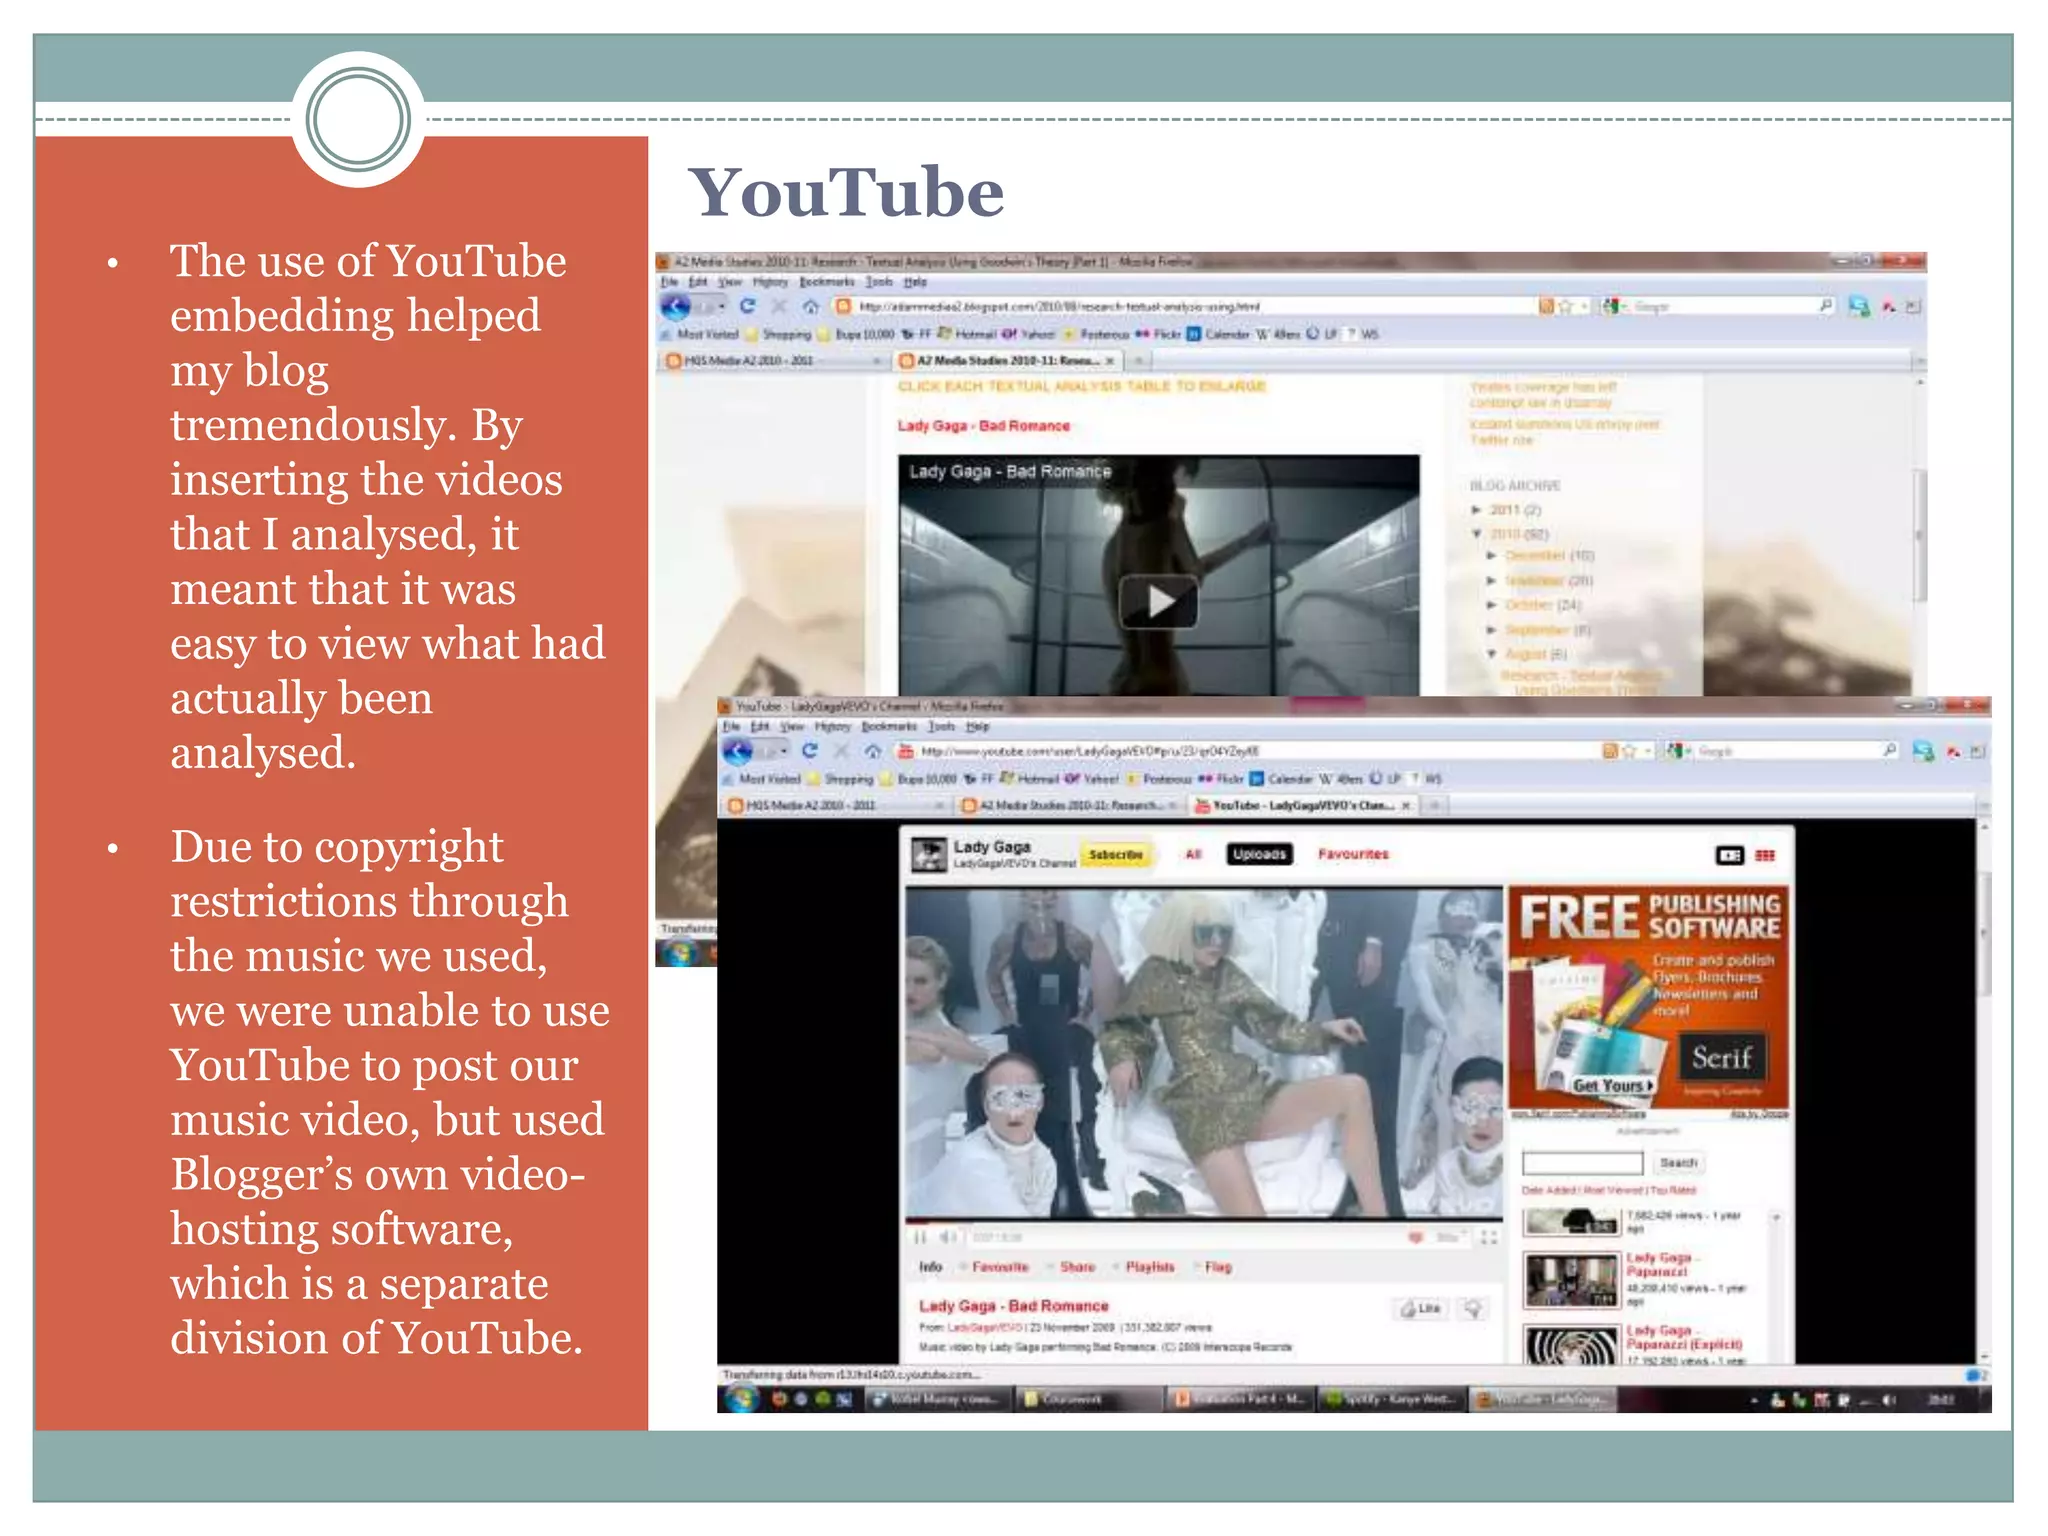Viewport: 2048px width, 1536px height.
Task: Click the dislike thumbs-down button
Action: [x=1473, y=1308]
